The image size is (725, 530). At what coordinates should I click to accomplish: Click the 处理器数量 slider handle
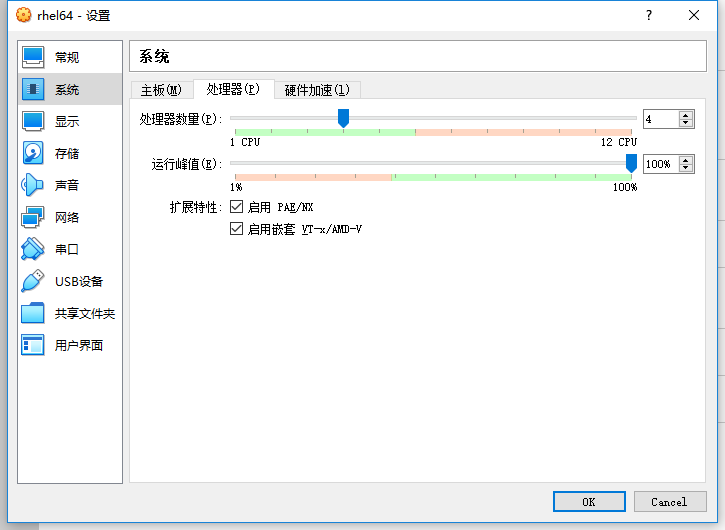point(343,118)
